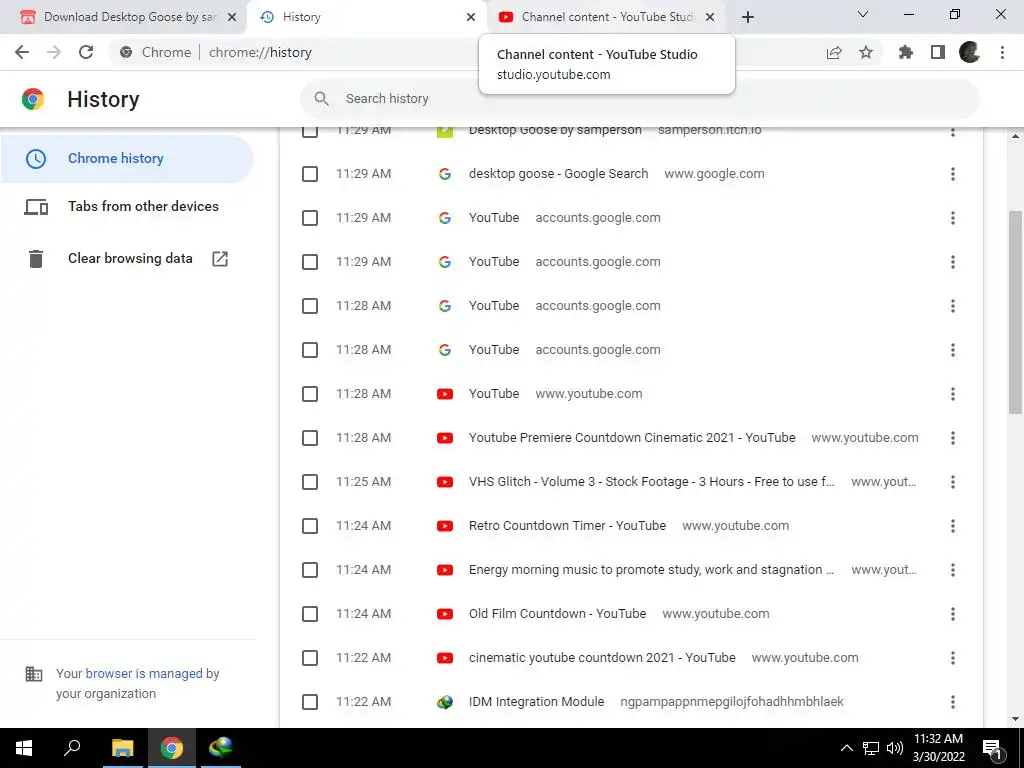Open Youtube Premiere Countdown Cinematic 2021 link
The height and width of the screenshot is (768, 1024).
click(x=632, y=438)
